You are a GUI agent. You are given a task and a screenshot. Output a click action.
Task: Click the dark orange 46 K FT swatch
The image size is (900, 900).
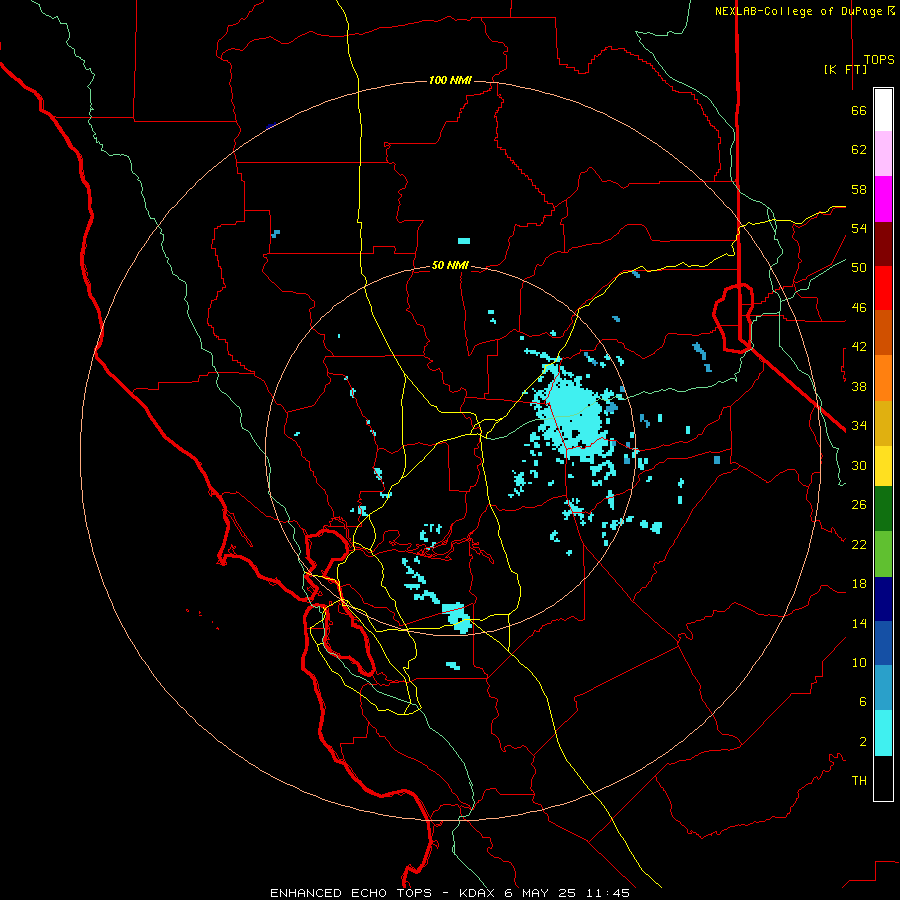point(883,333)
